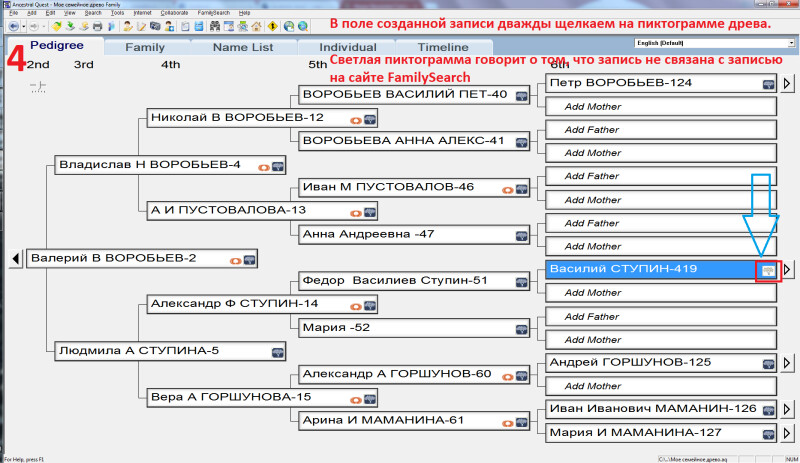Click orange icon beside Валерий В ВОРОБЬЕВ-2
800x463 pixels.
pyautogui.click(x=235, y=261)
